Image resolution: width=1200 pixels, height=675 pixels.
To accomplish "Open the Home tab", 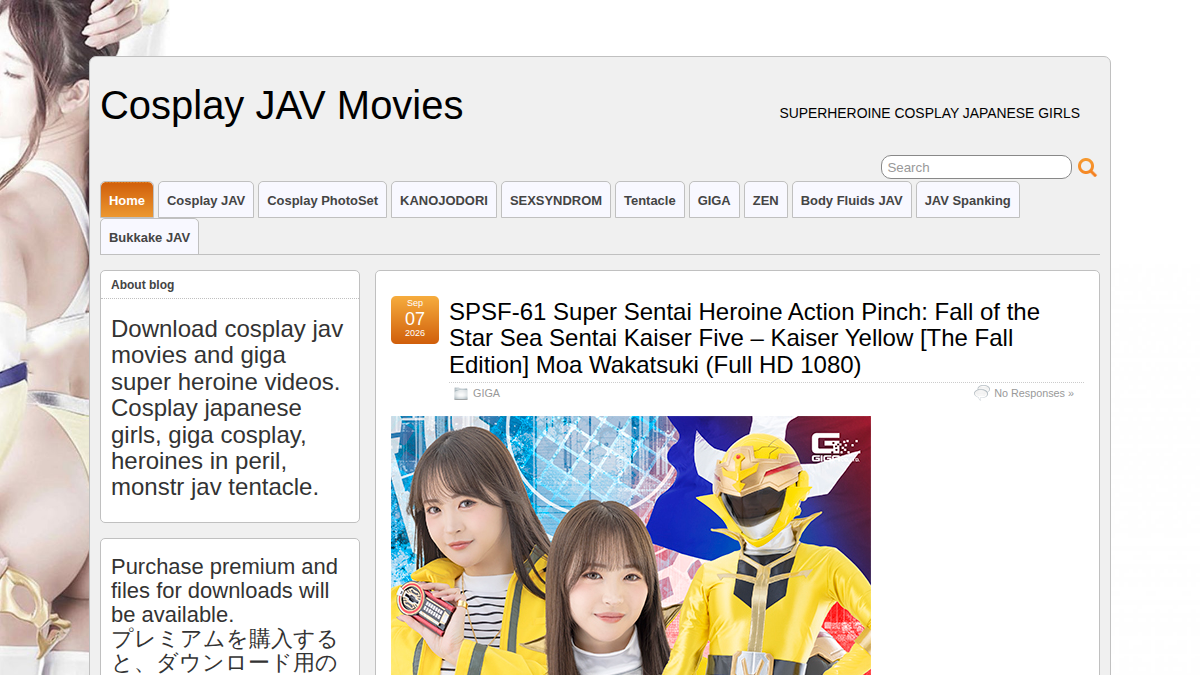I will (x=127, y=200).
